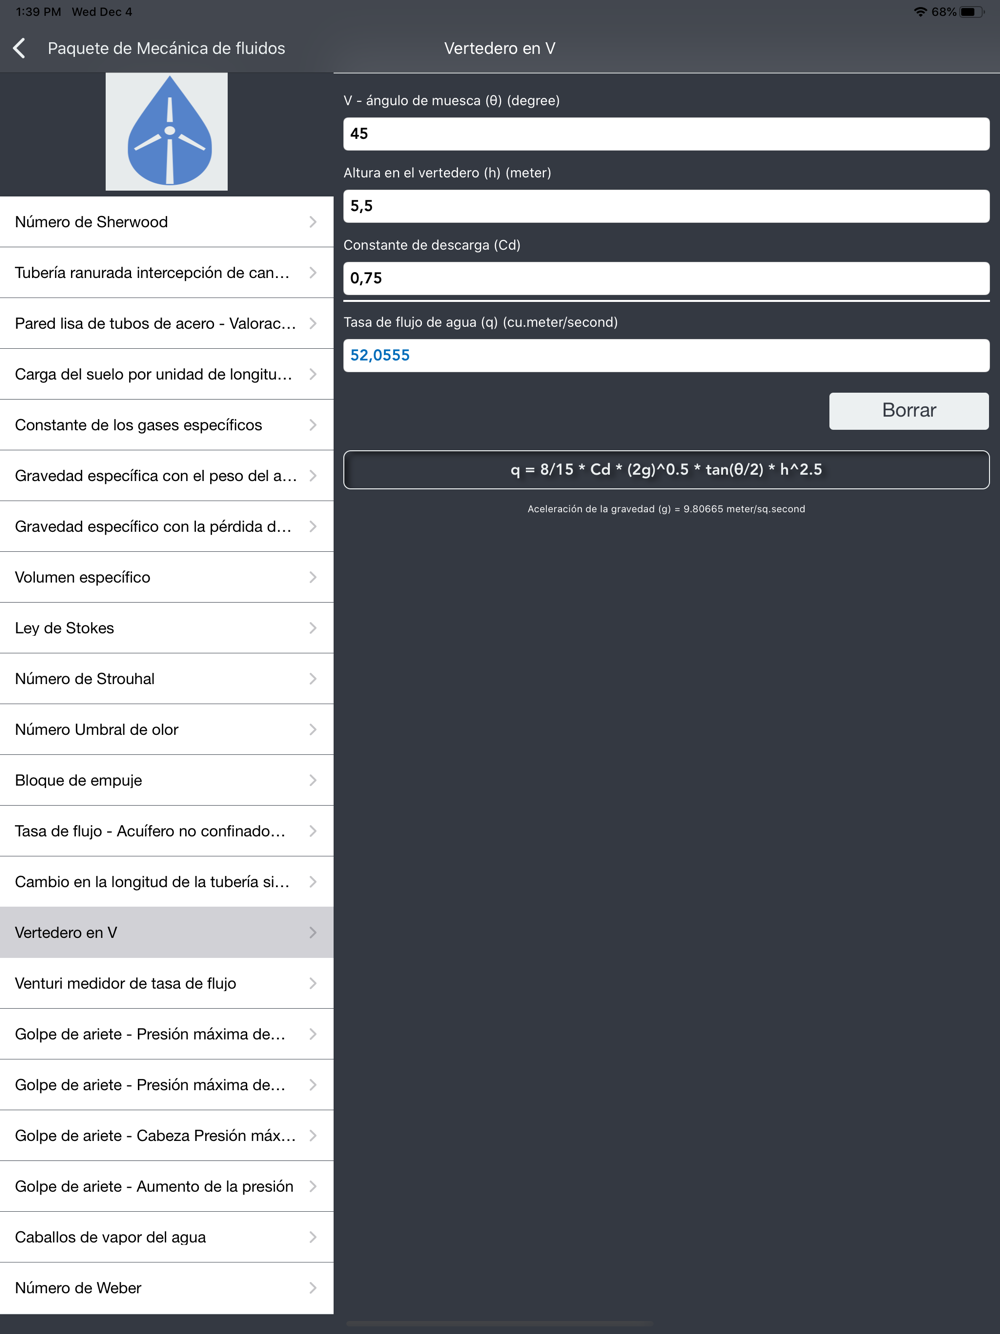Edit weir height field showing 5,5
This screenshot has width=1000, height=1334.
tap(666, 206)
